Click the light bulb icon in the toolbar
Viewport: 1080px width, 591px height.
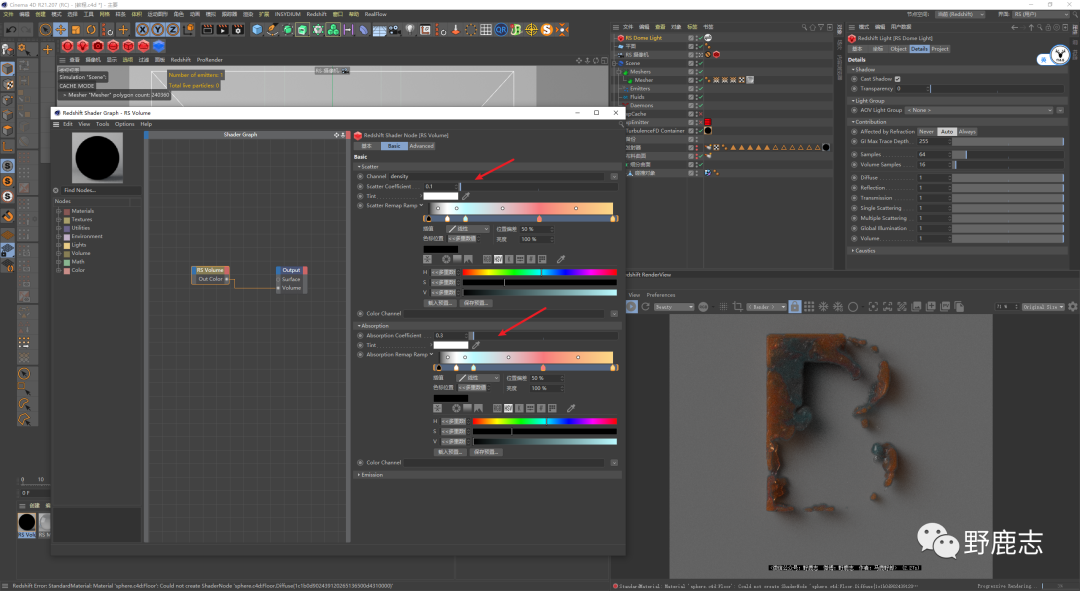(411, 30)
